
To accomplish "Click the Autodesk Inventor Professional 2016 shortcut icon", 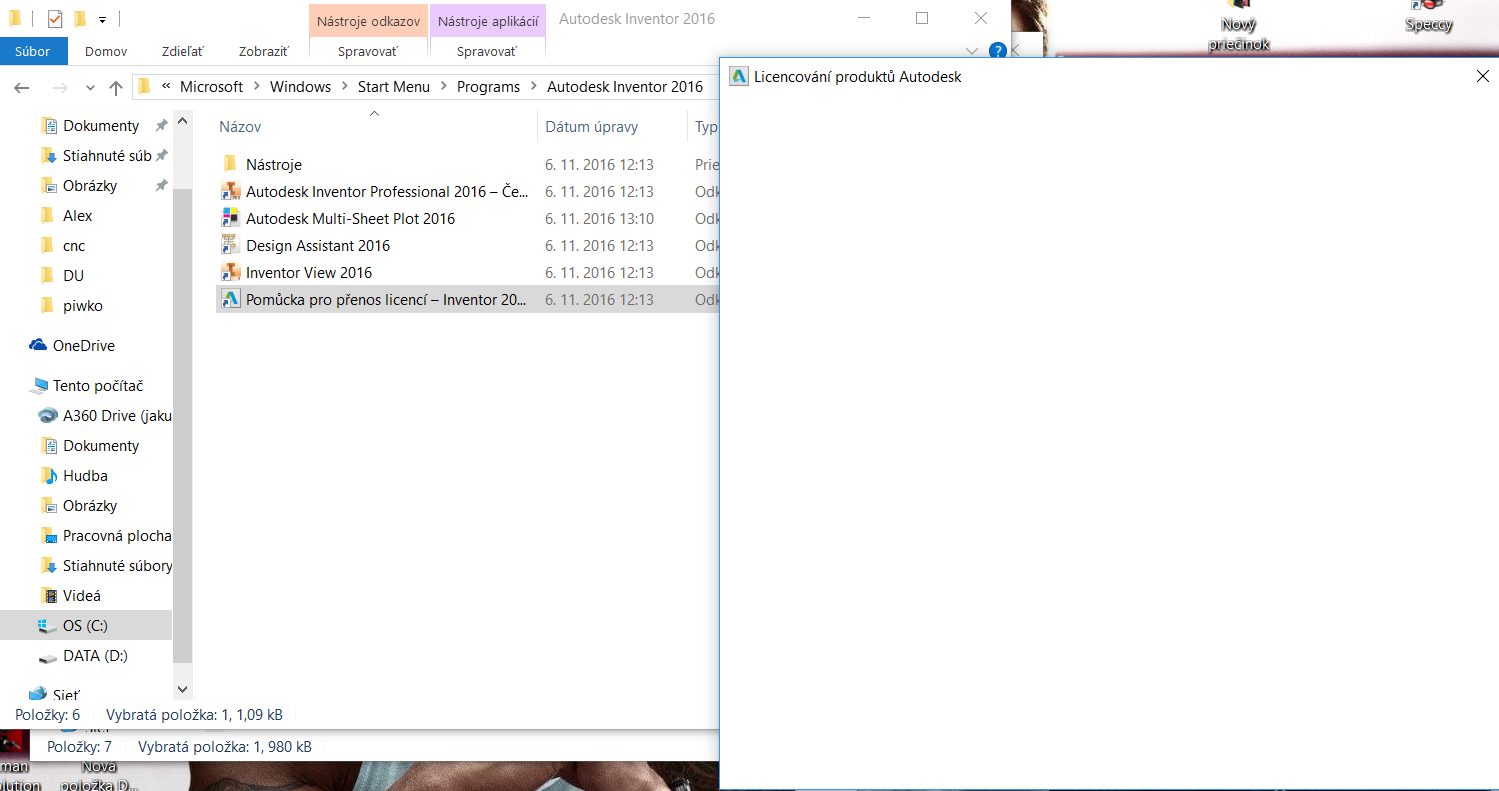I will [231, 192].
